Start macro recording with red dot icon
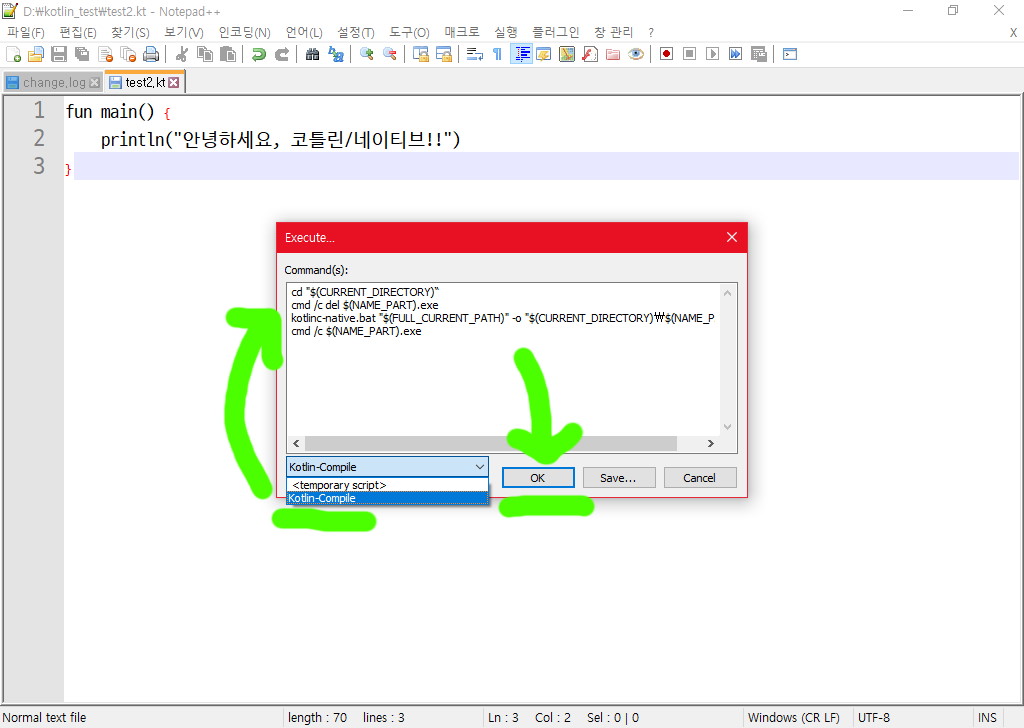This screenshot has width=1024, height=728. point(666,54)
